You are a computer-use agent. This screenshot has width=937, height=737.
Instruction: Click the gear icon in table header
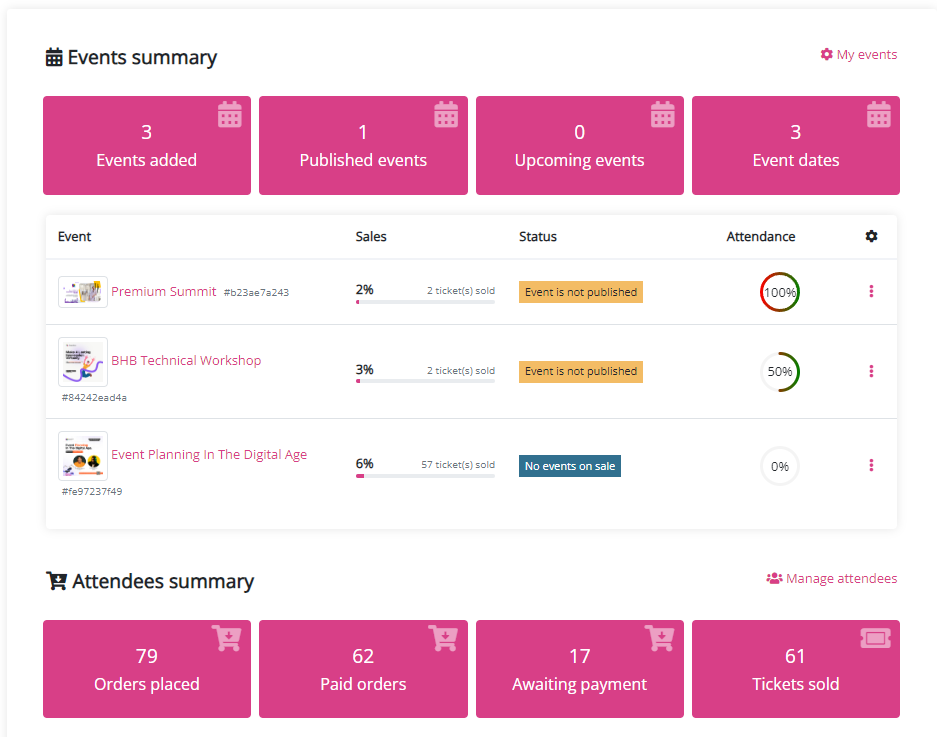[871, 236]
